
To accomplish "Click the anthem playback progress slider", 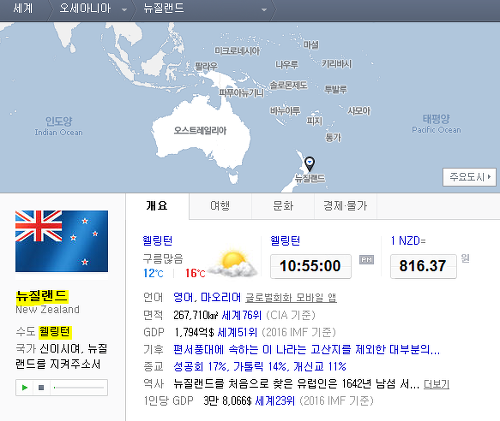I will [79, 387].
